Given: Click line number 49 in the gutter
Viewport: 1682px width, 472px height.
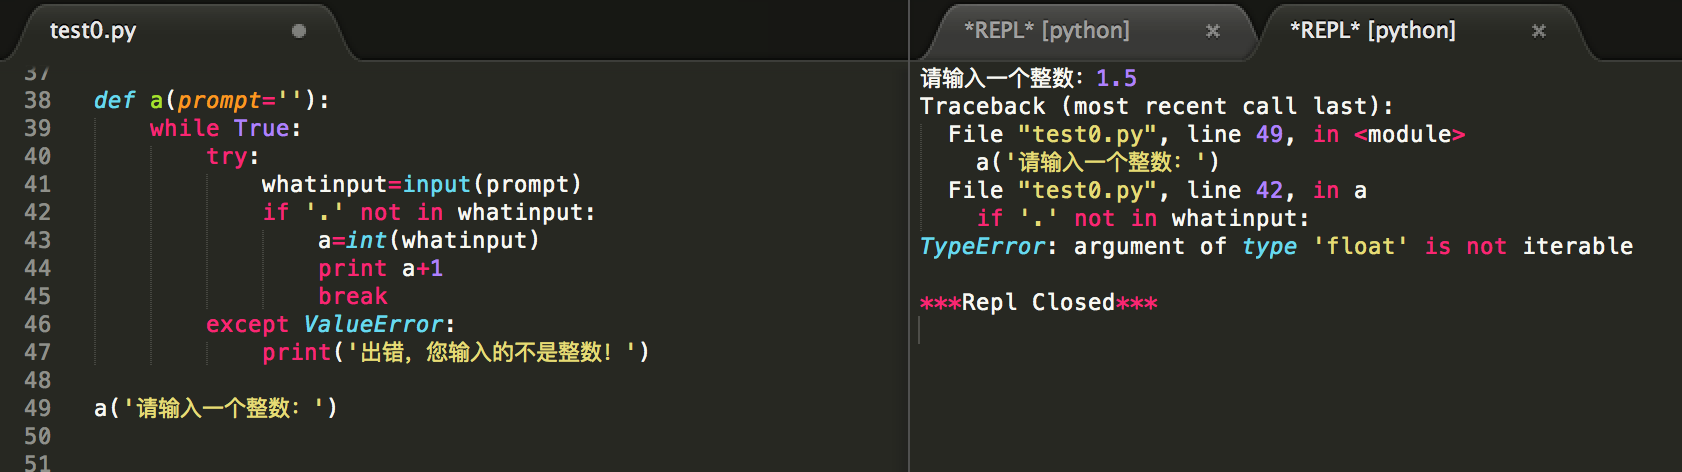Looking at the screenshot, I should coord(37,408).
